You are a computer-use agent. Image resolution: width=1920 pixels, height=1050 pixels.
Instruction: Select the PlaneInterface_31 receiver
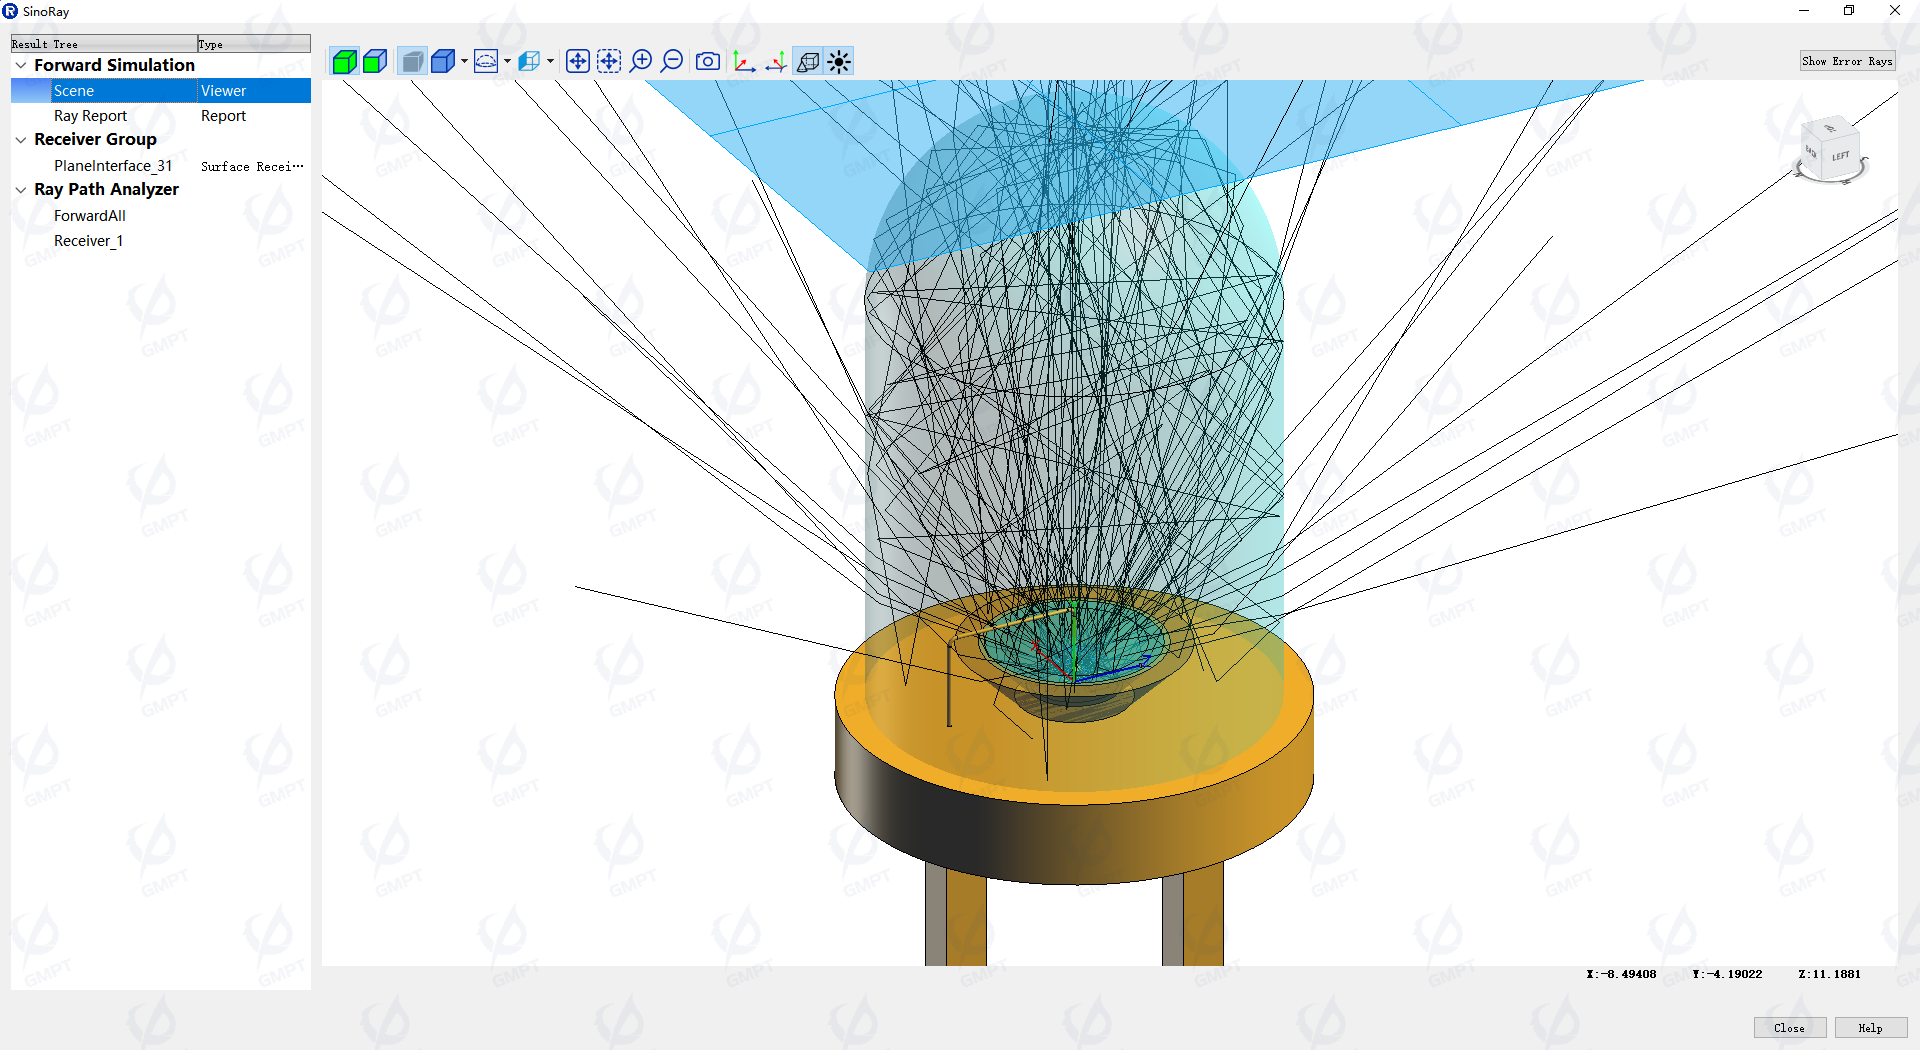click(113, 166)
